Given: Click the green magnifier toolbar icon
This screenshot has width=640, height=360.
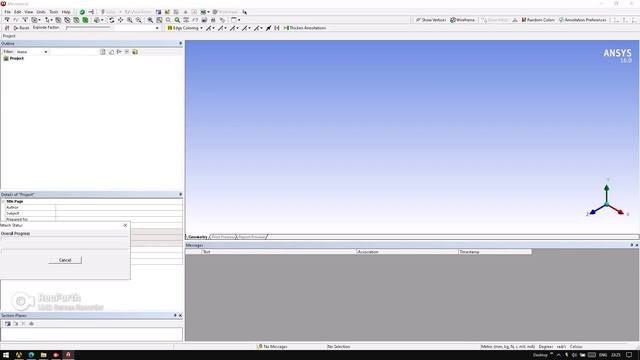Looking at the screenshot, I should pyautogui.click(x=177, y=20).
